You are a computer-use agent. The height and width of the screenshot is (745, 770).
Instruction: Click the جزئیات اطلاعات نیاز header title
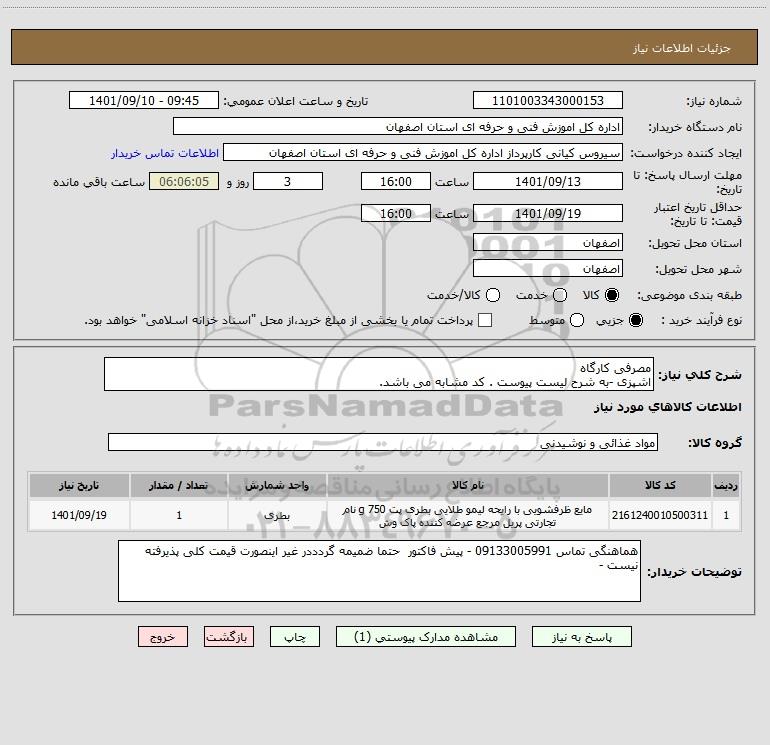(x=682, y=48)
